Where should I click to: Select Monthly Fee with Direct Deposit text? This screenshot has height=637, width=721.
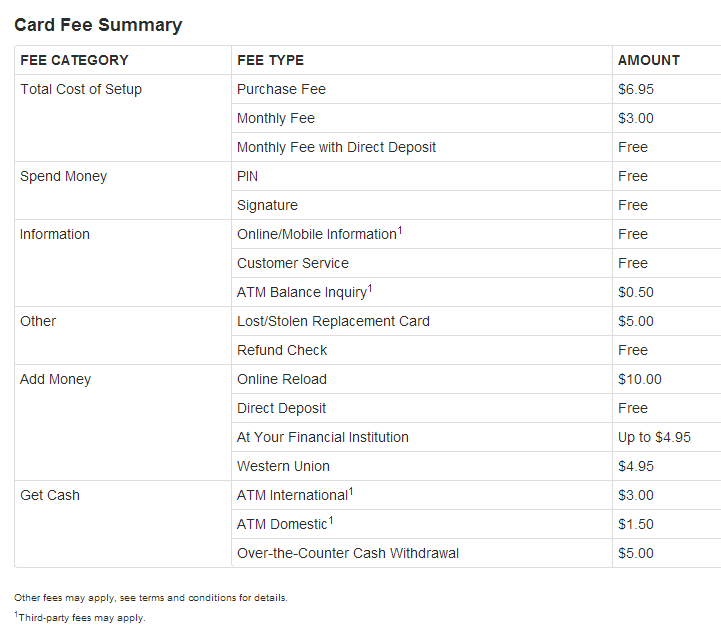tap(336, 147)
